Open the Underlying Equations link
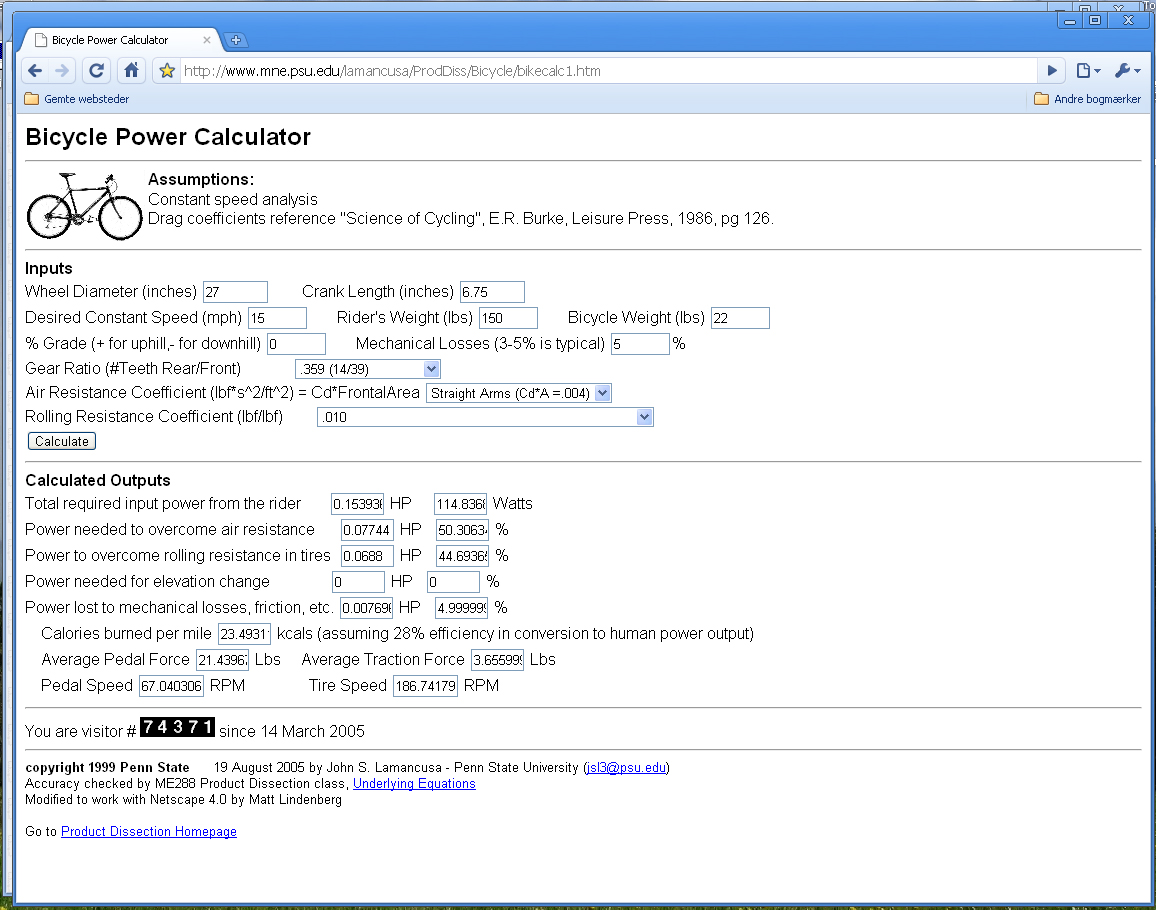 (x=414, y=784)
